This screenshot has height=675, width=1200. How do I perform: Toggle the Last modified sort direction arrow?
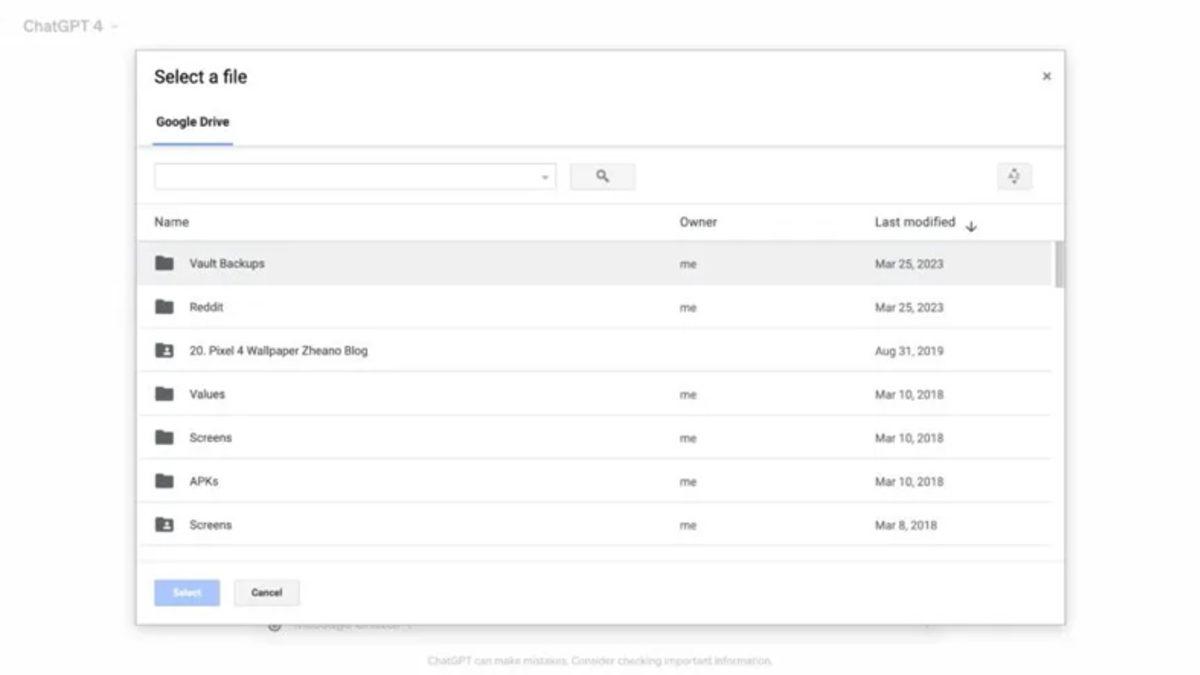[971, 226]
